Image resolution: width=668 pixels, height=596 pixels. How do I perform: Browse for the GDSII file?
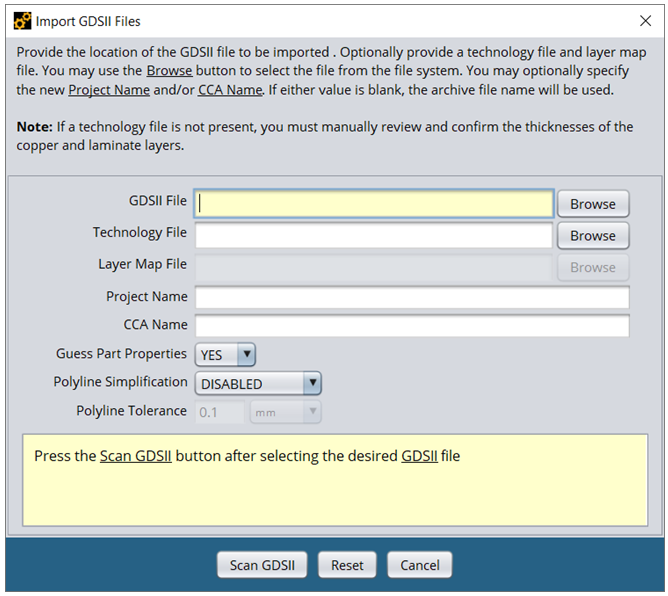pyautogui.click(x=592, y=203)
